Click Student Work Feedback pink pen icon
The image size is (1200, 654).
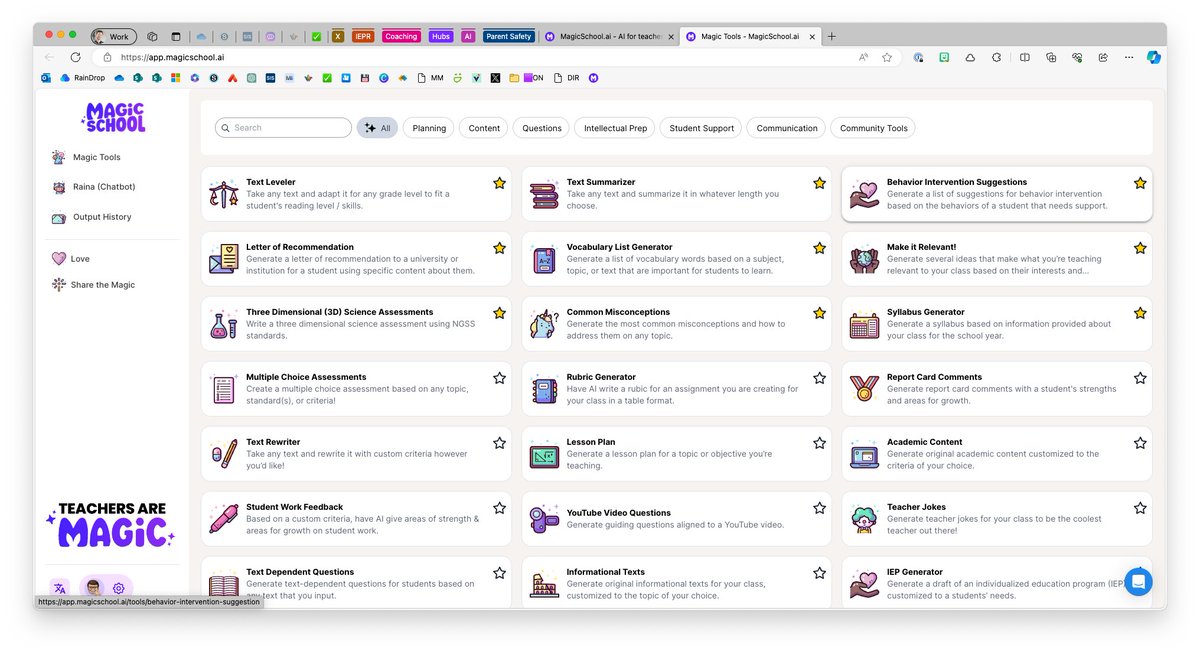(x=224, y=519)
